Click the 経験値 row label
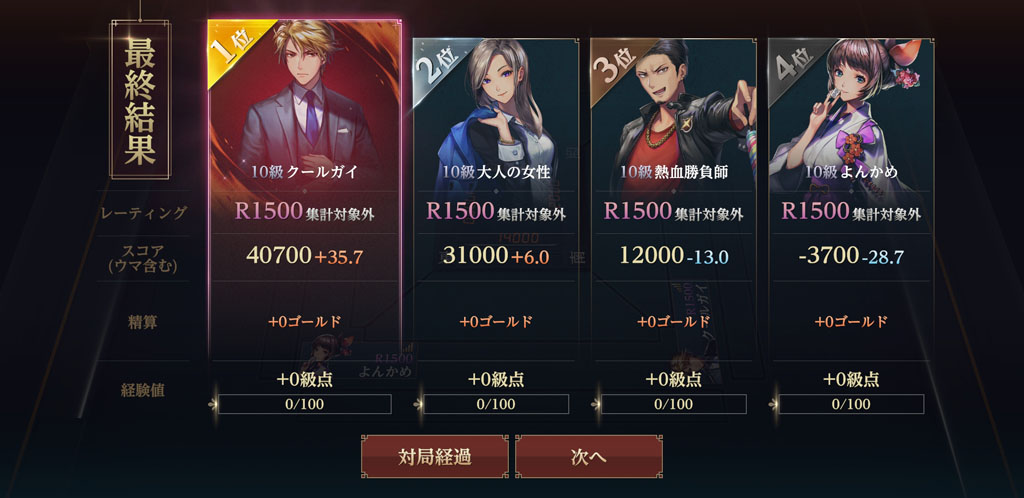Viewport: 1024px width, 498px height. pyautogui.click(x=143, y=390)
